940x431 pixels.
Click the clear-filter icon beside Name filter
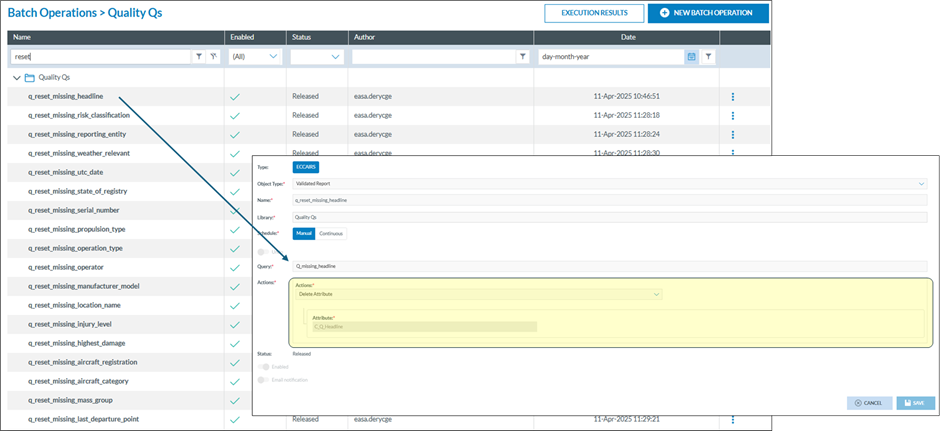tap(212, 57)
